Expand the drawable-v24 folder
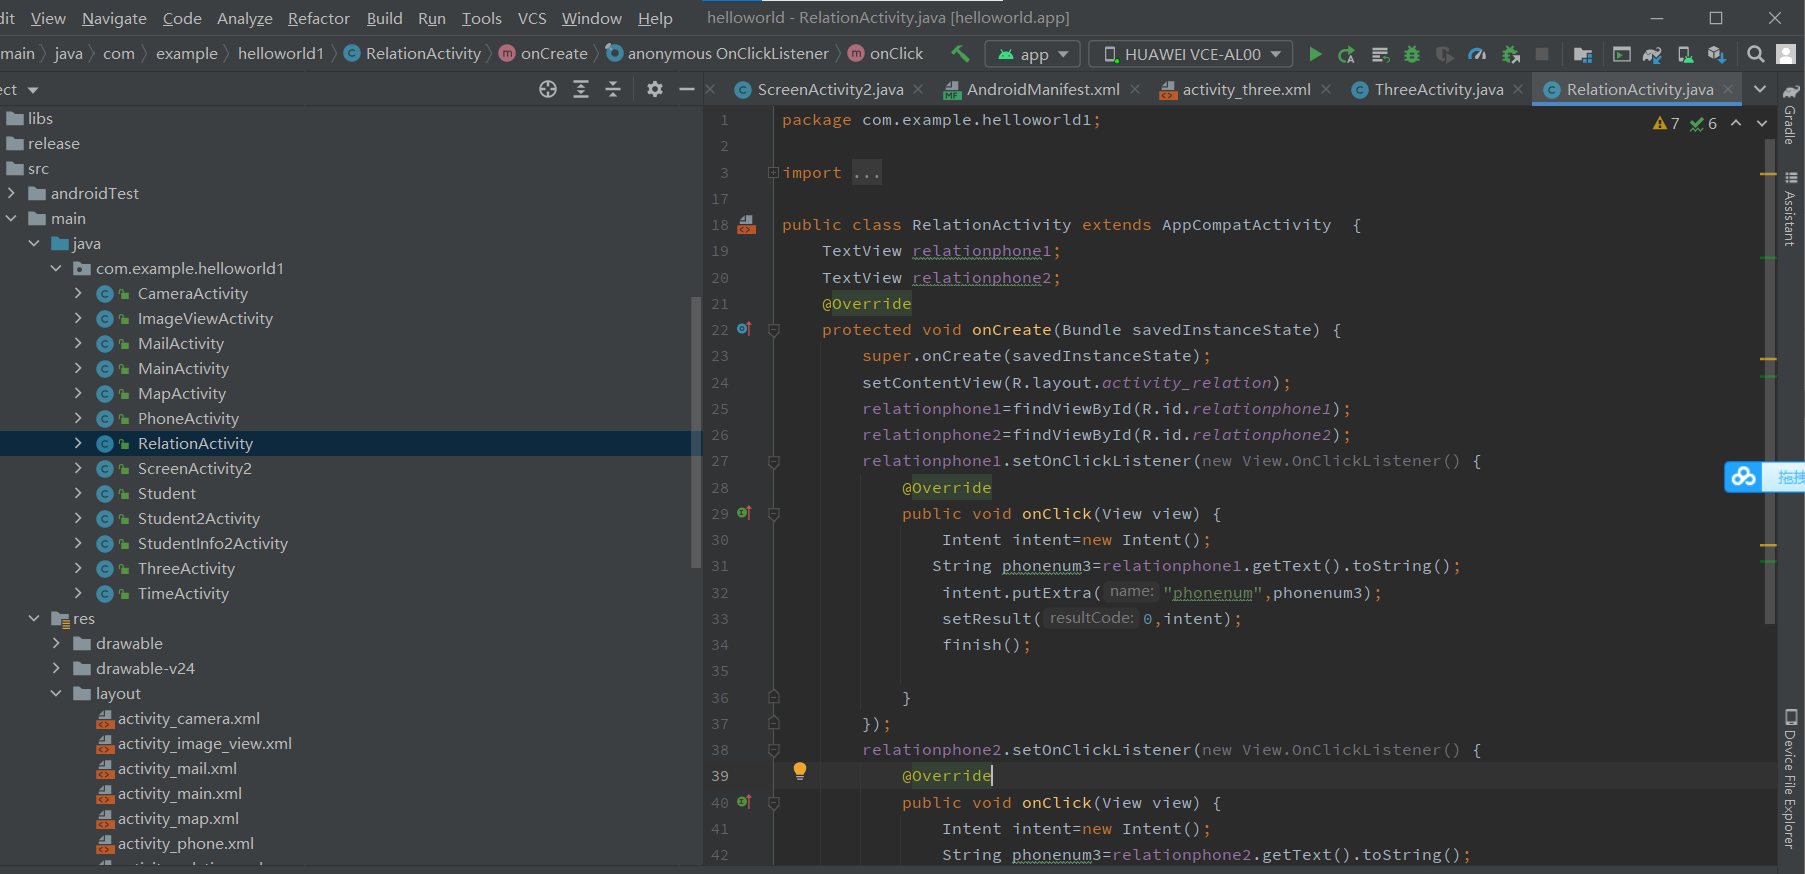 click(56, 668)
